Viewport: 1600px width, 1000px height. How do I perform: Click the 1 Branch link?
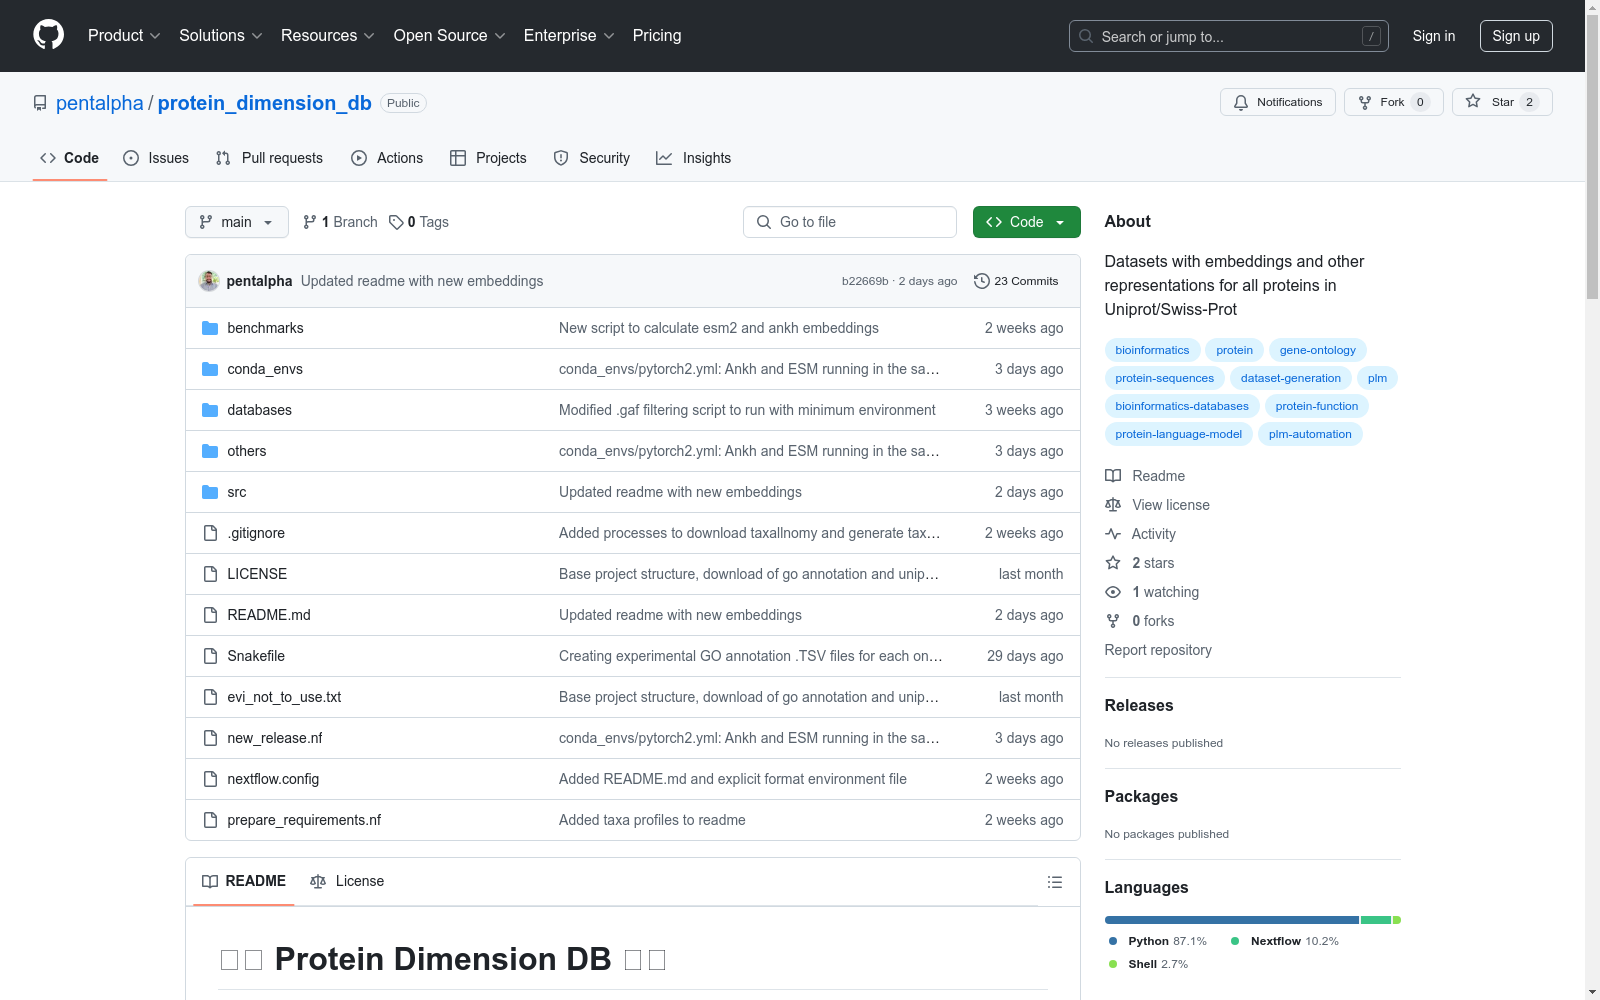pyautogui.click(x=340, y=222)
